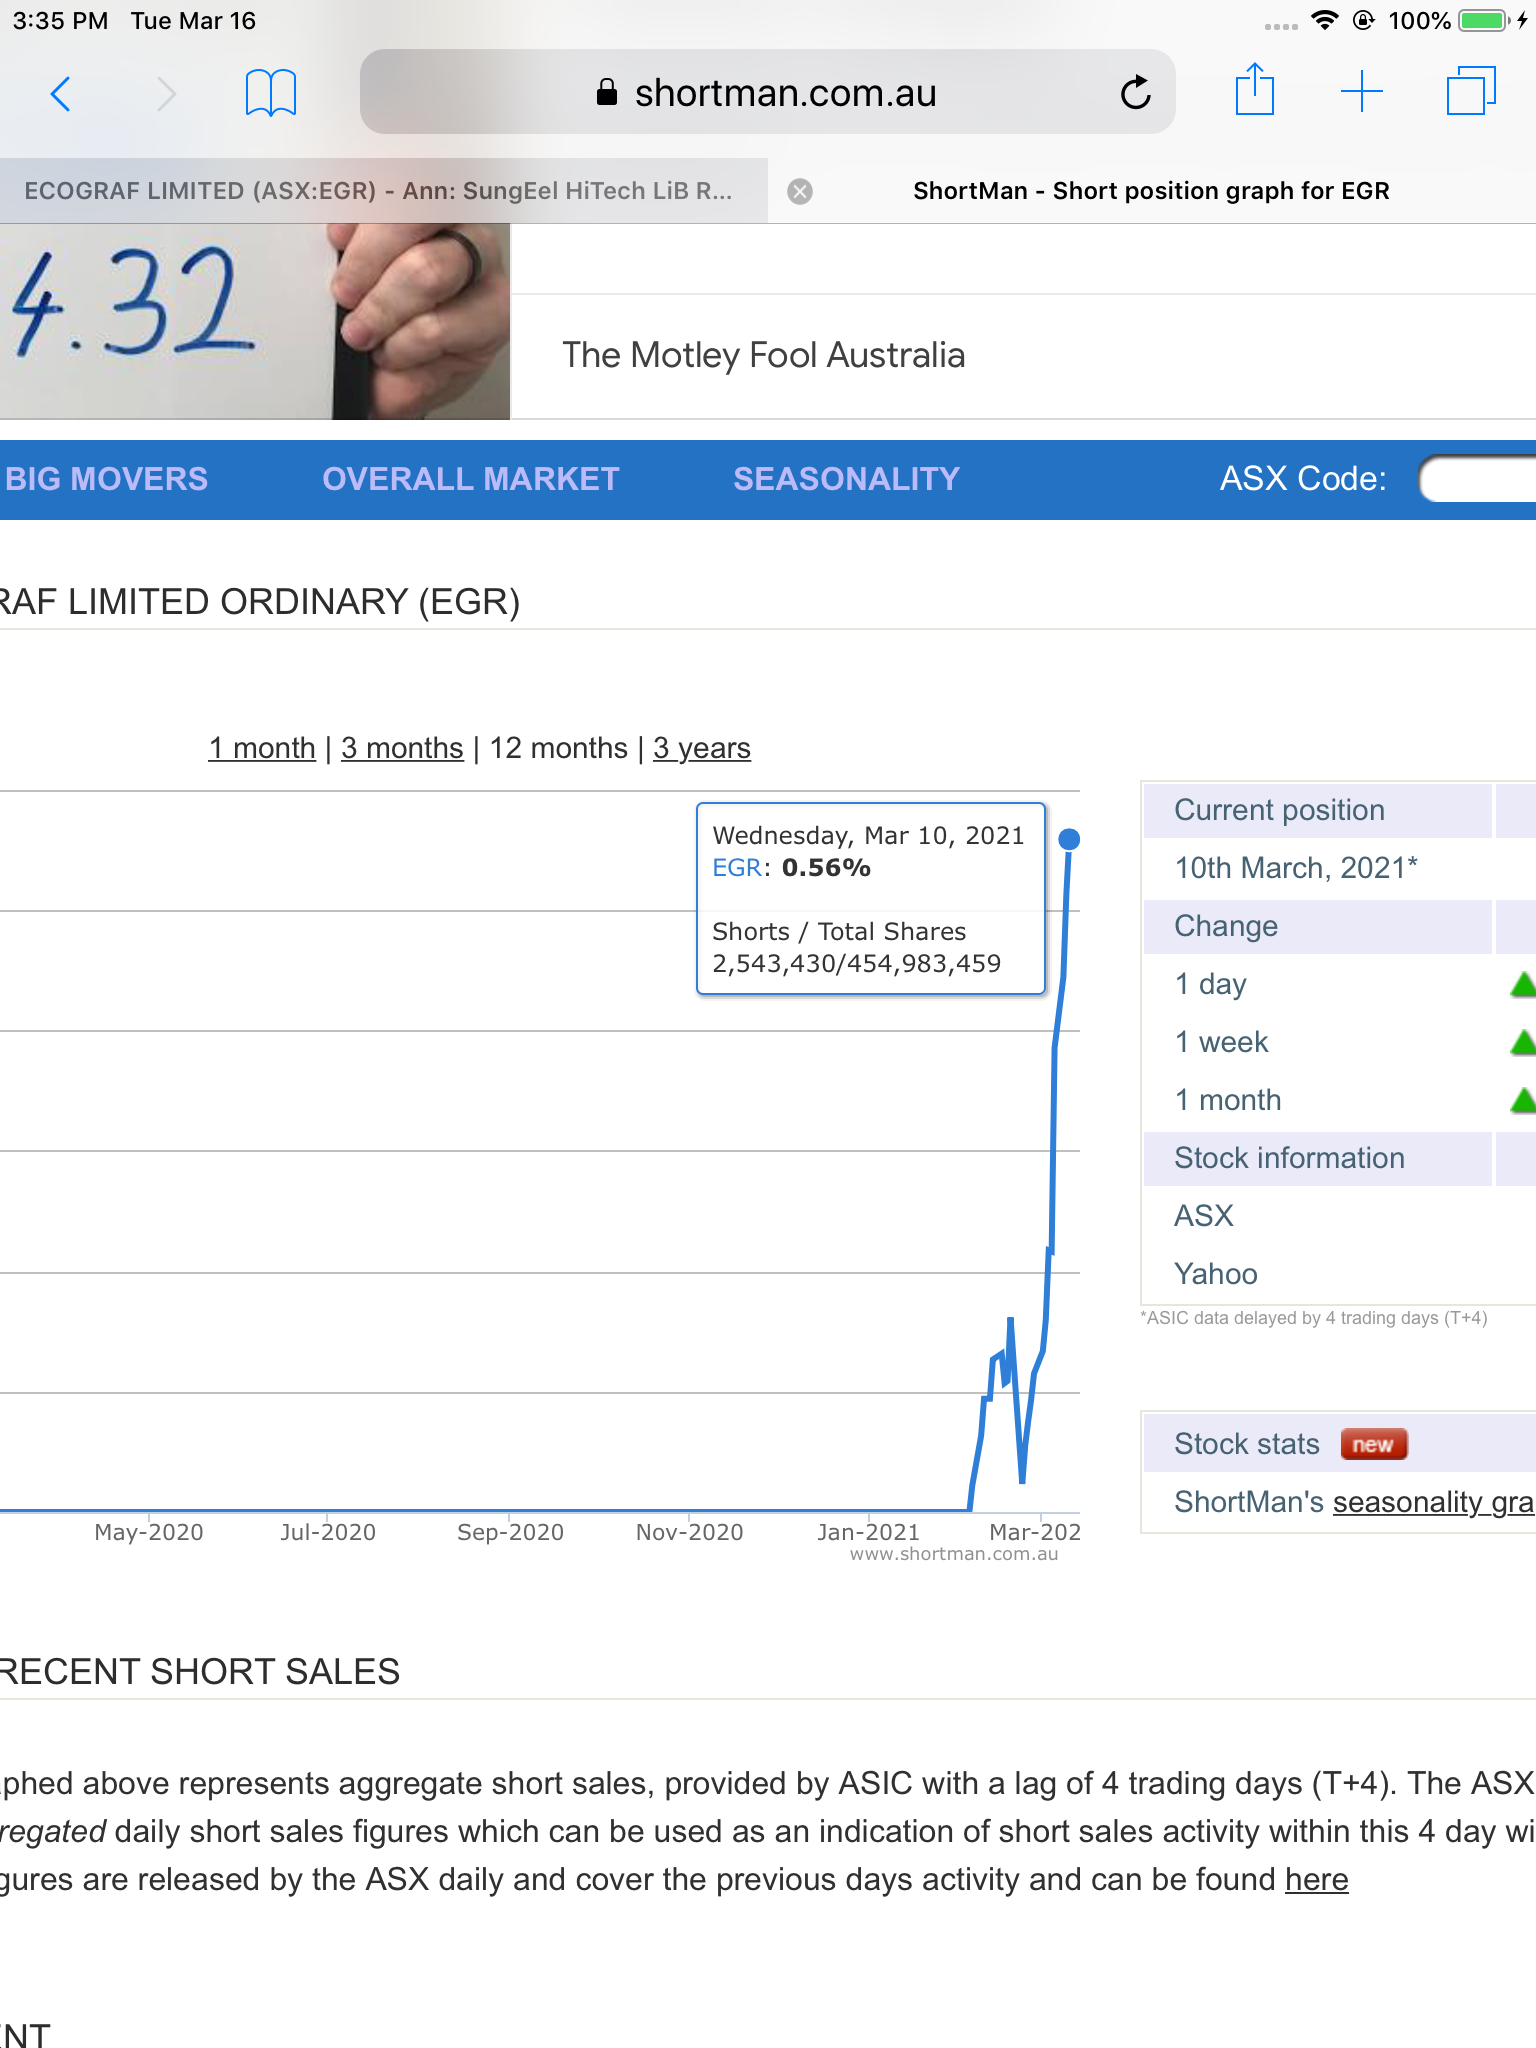Tap the blue data point atop the chart
The height and width of the screenshot is (2048, 1536).
(x=1069, y=839)
